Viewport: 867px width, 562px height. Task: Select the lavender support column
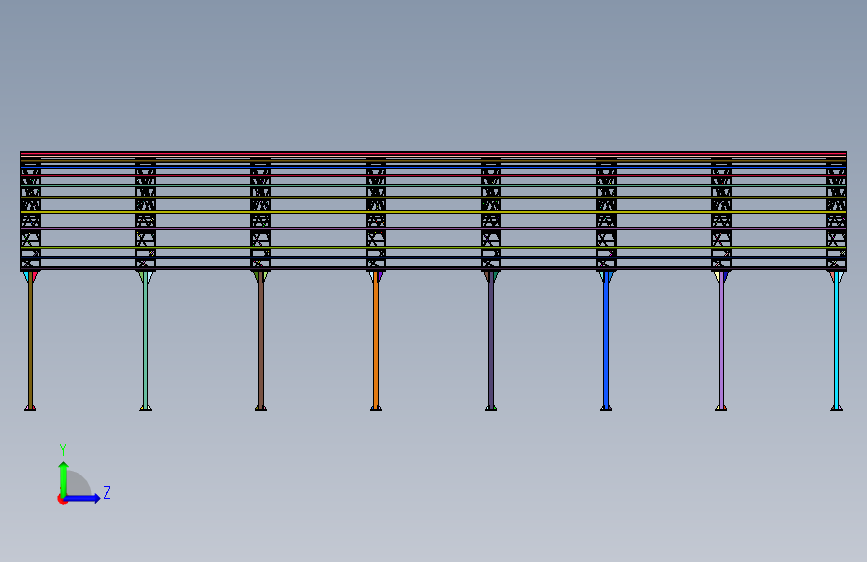[721, 340]
